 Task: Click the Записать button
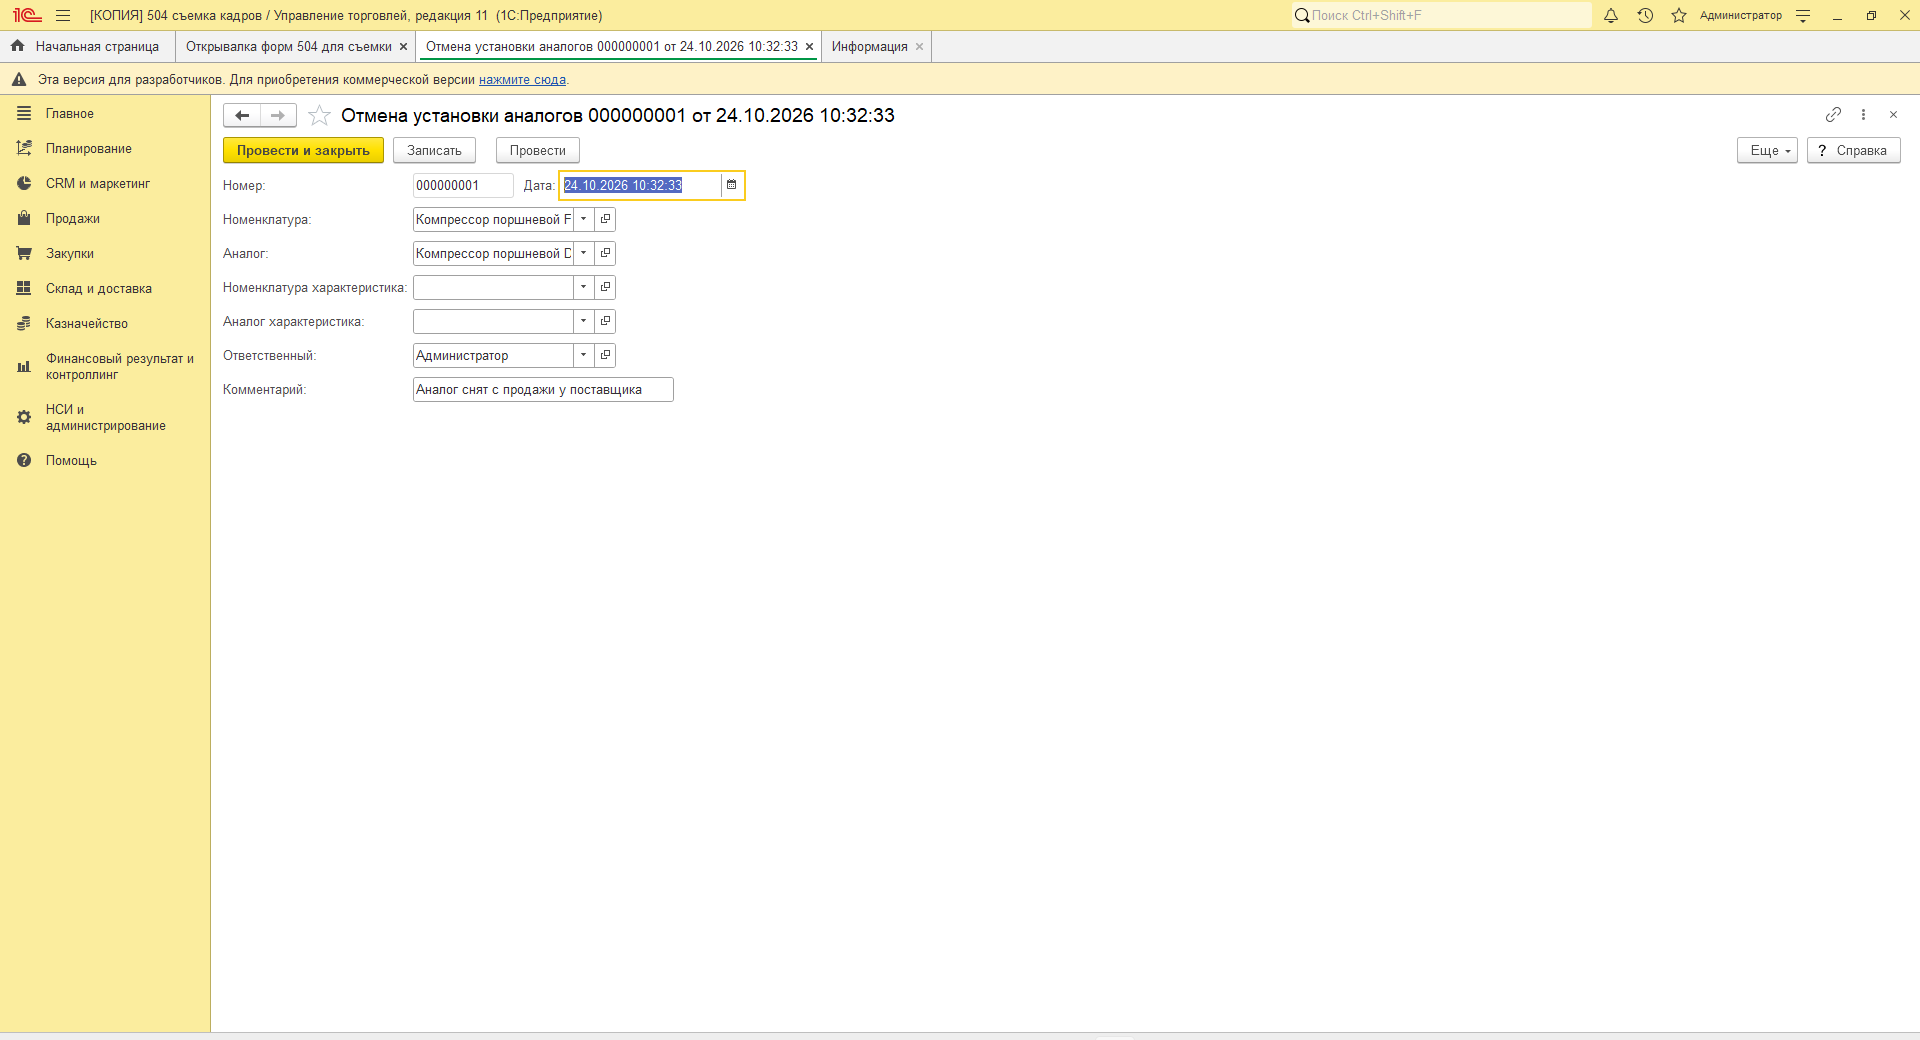(x=434, y=150)
